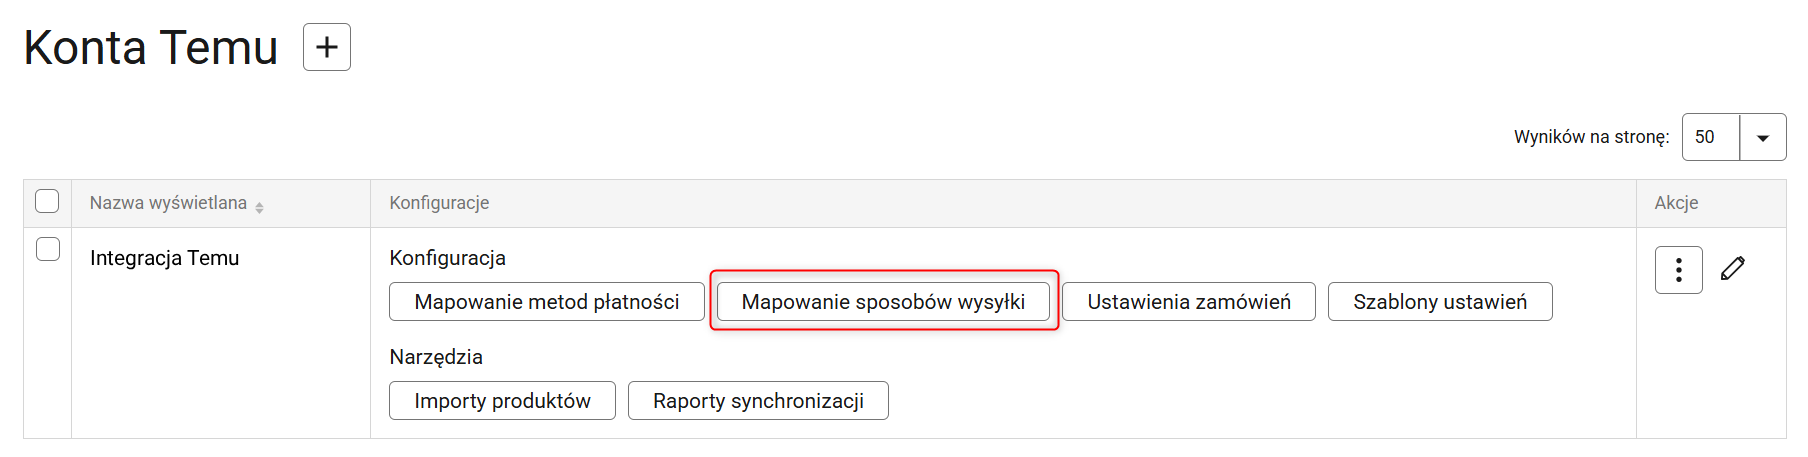Click the sort arrows beside Nazwa wyświetlana

point(259,207)
